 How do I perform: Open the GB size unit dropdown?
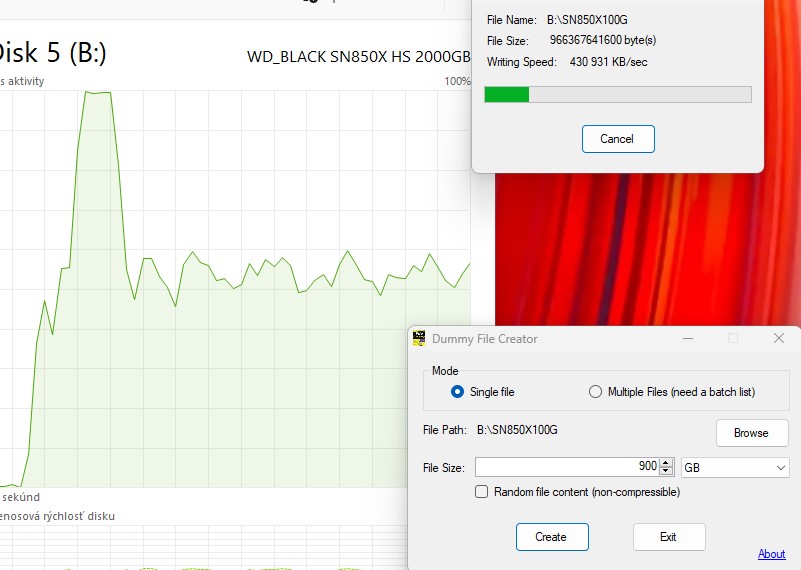[x=735, y=467]
